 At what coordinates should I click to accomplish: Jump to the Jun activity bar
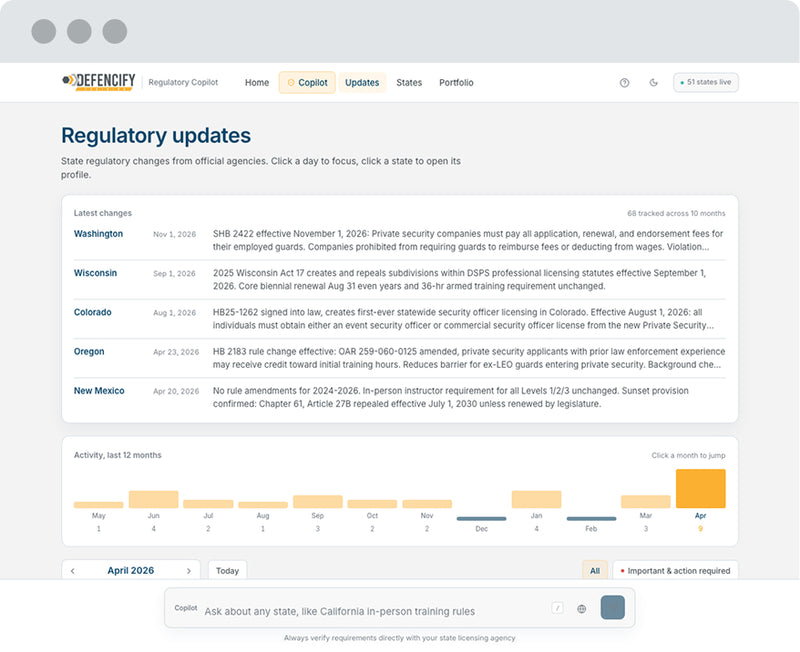(154, 499)
